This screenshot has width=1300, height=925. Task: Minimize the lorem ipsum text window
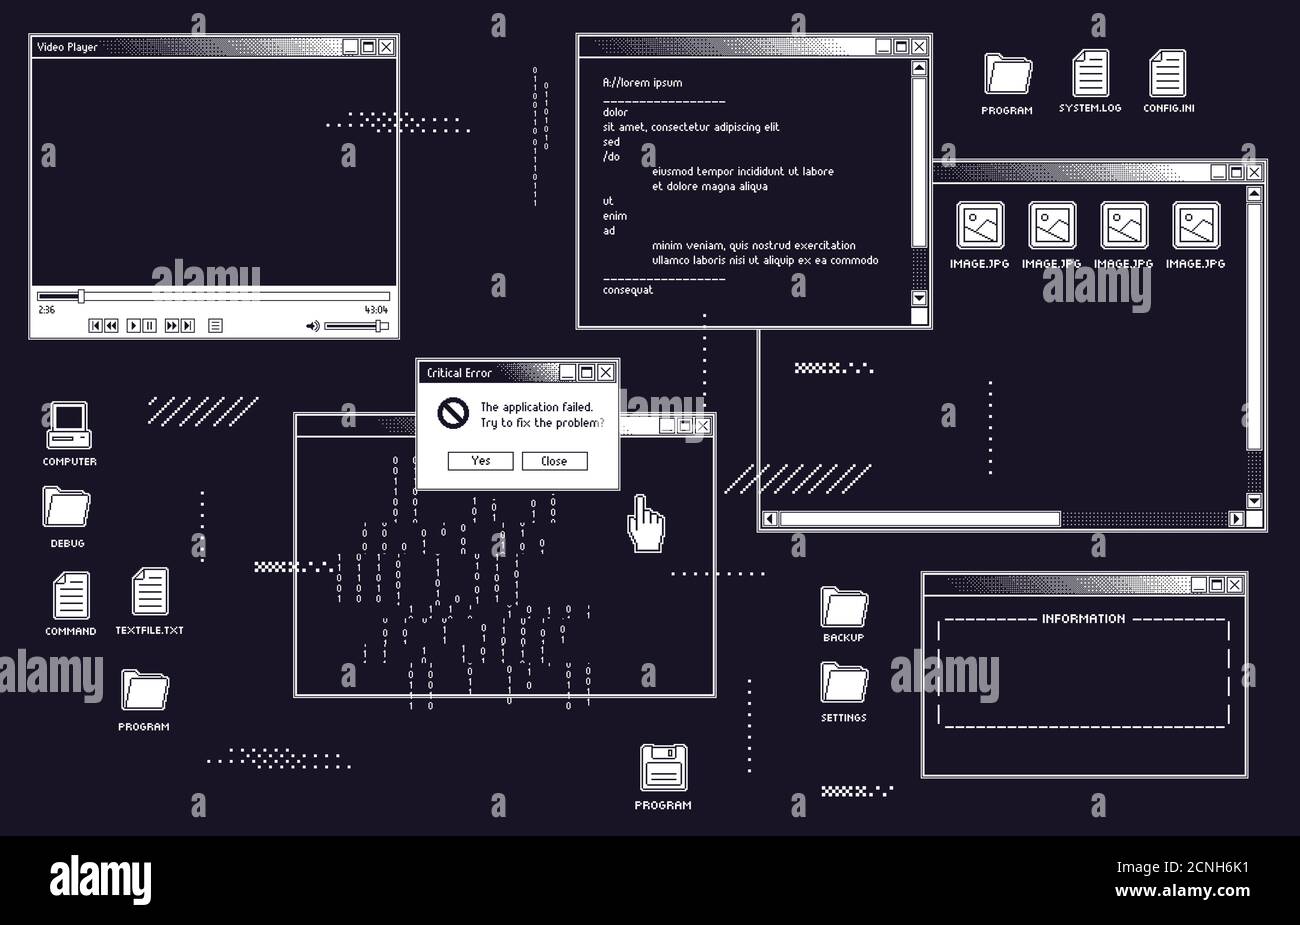click(x=883, y=47)
